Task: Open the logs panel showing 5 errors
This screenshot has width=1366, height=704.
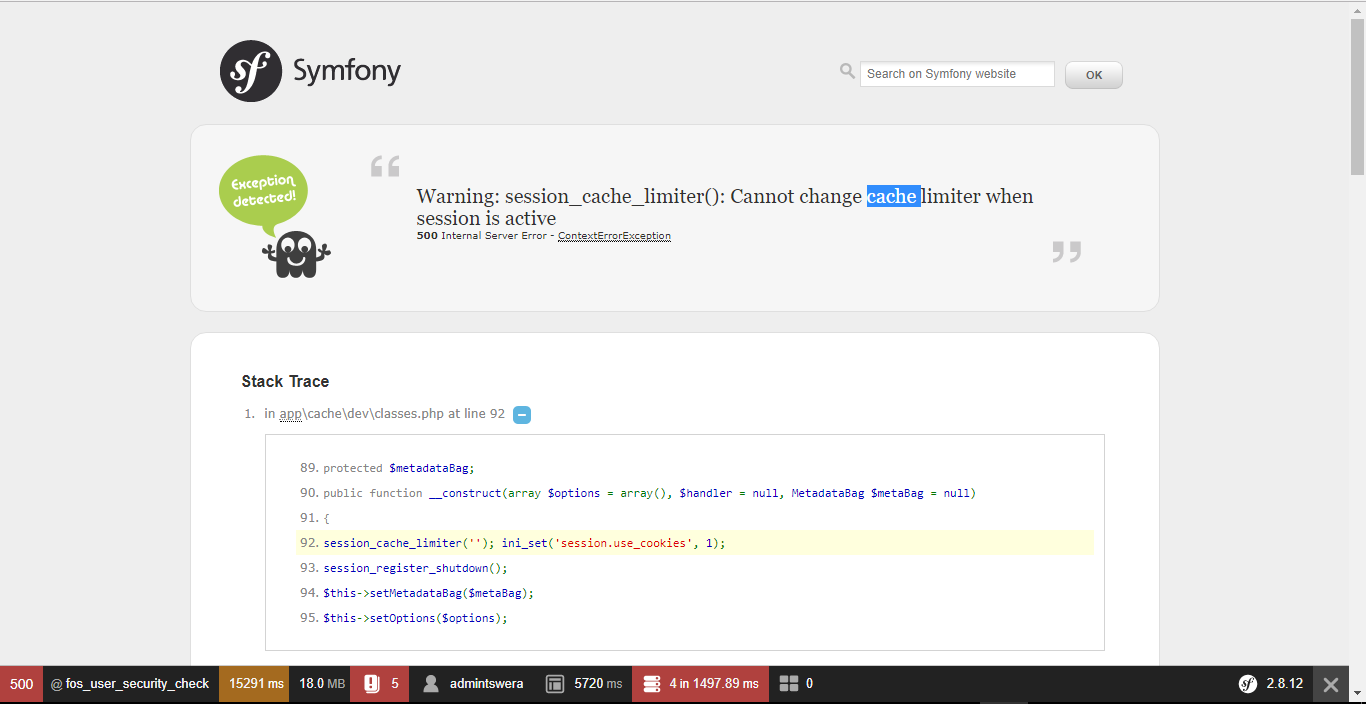Action: 379,683
